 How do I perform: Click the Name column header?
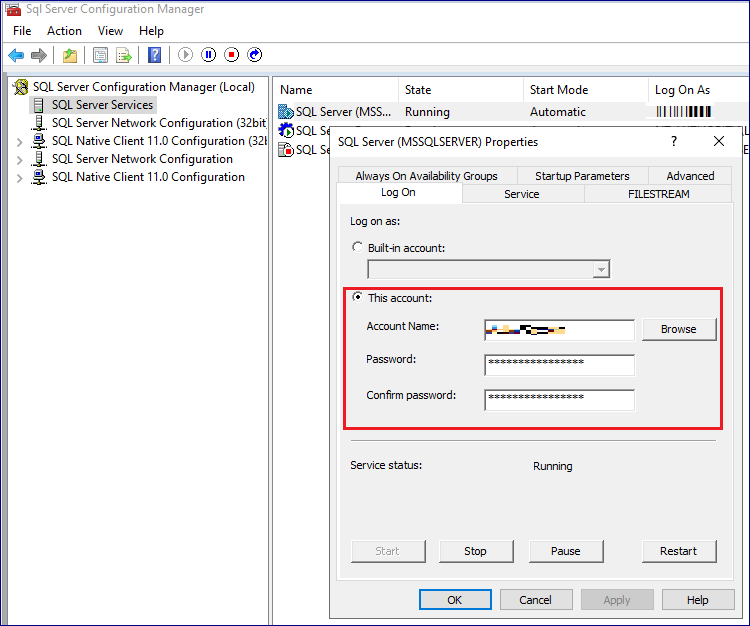click(x=336, y=90)
